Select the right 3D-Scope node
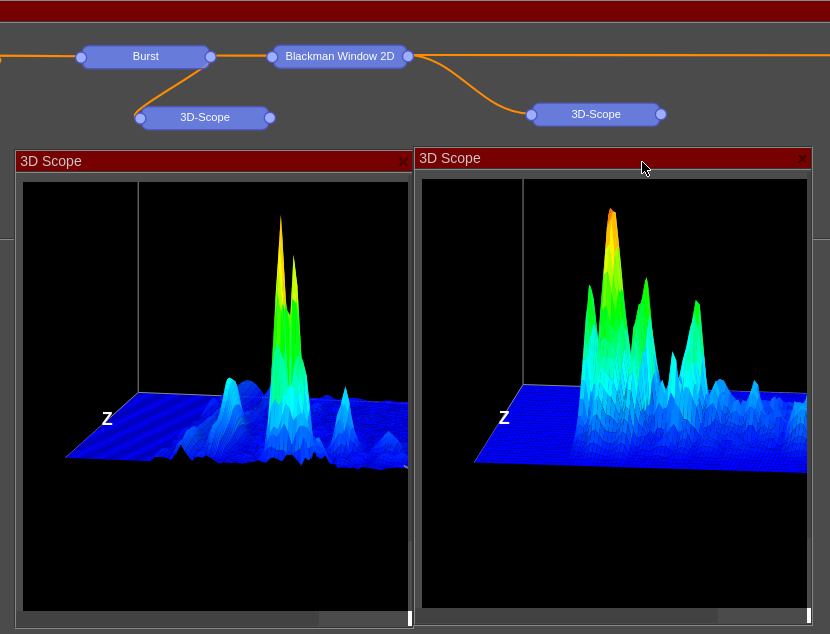 (595, 115)
